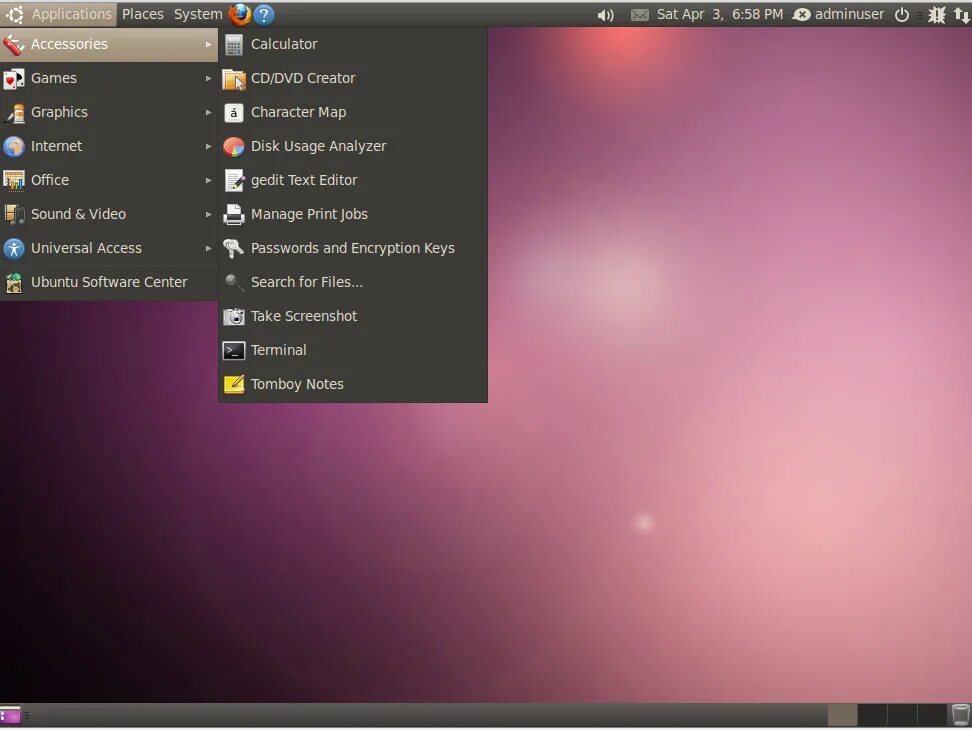The width and height of the screenshot is (972, 730).
Task: Click the volume speaker icon in panel
Action: tap(605, 15)
